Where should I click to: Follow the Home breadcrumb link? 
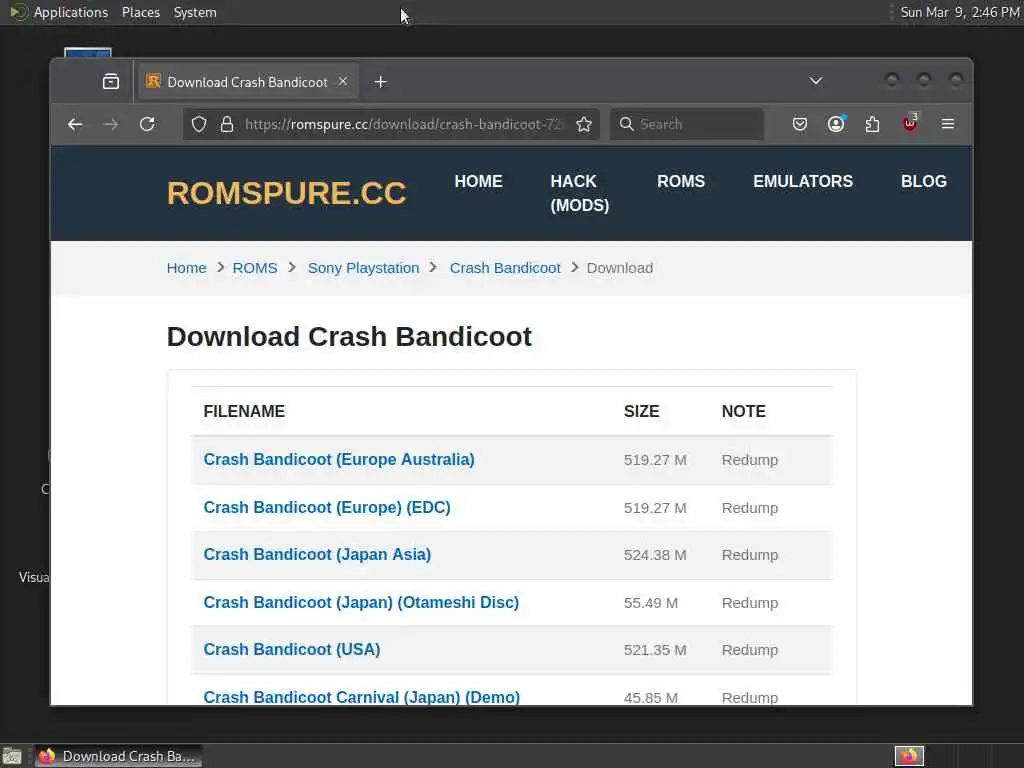187,268
